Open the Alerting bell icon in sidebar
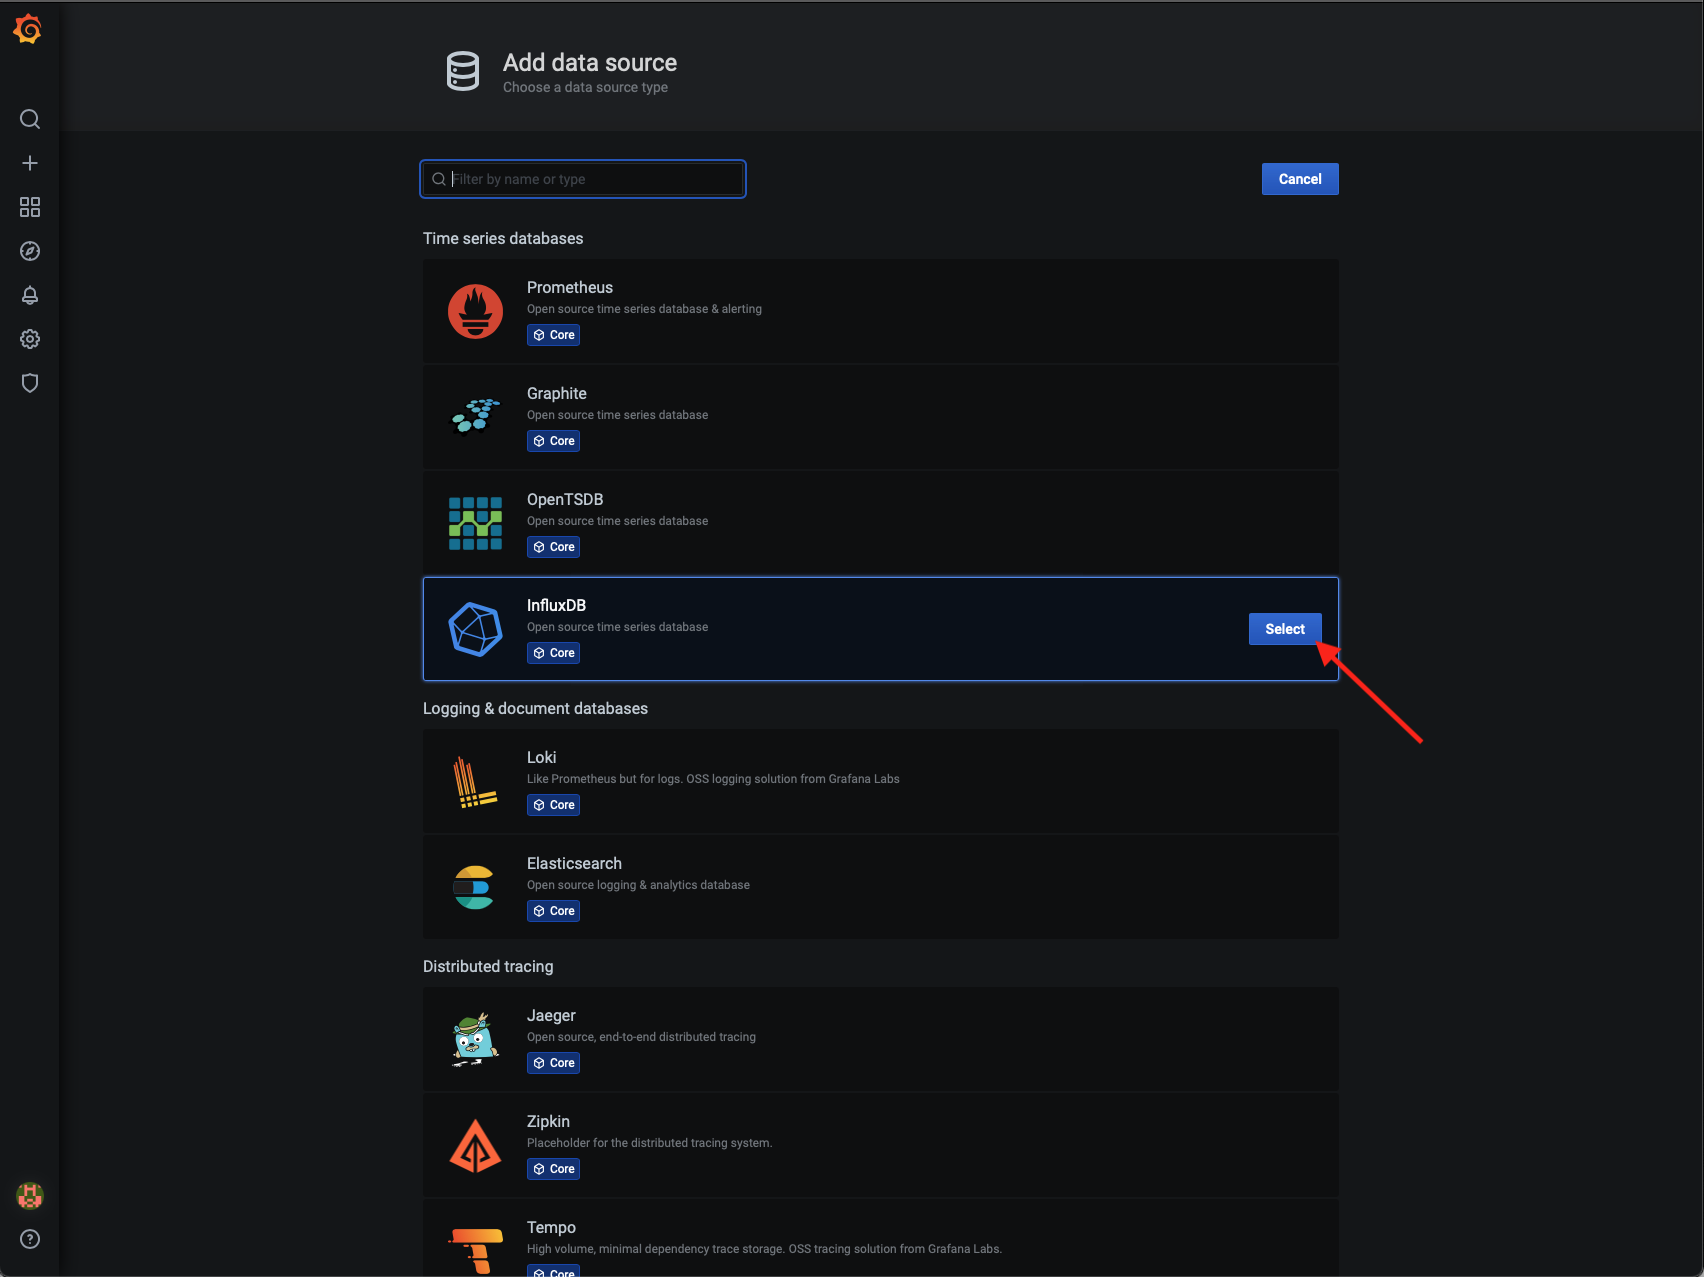This screenshot has height=1277, width=1704. coord(30,295)
